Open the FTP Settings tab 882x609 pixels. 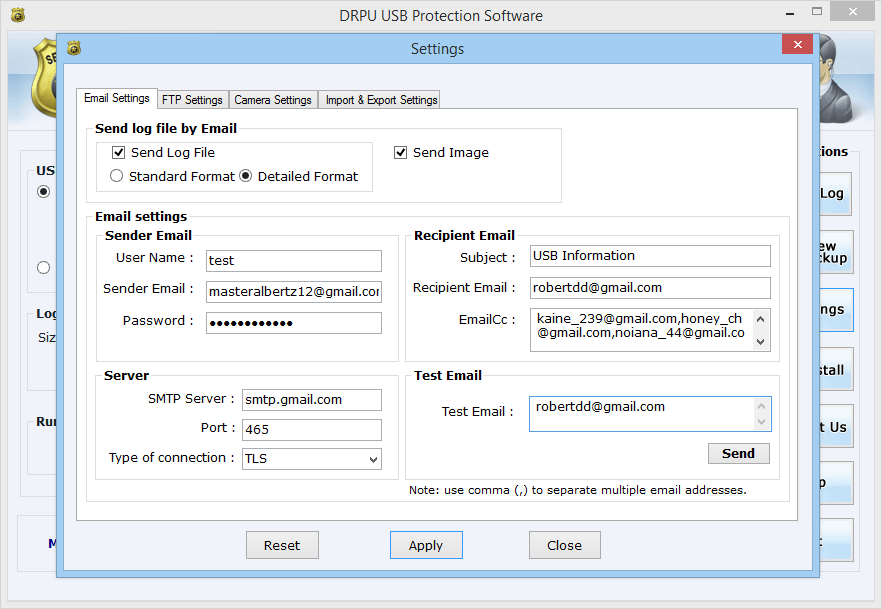pyautogui.click(x=192, y=100)
